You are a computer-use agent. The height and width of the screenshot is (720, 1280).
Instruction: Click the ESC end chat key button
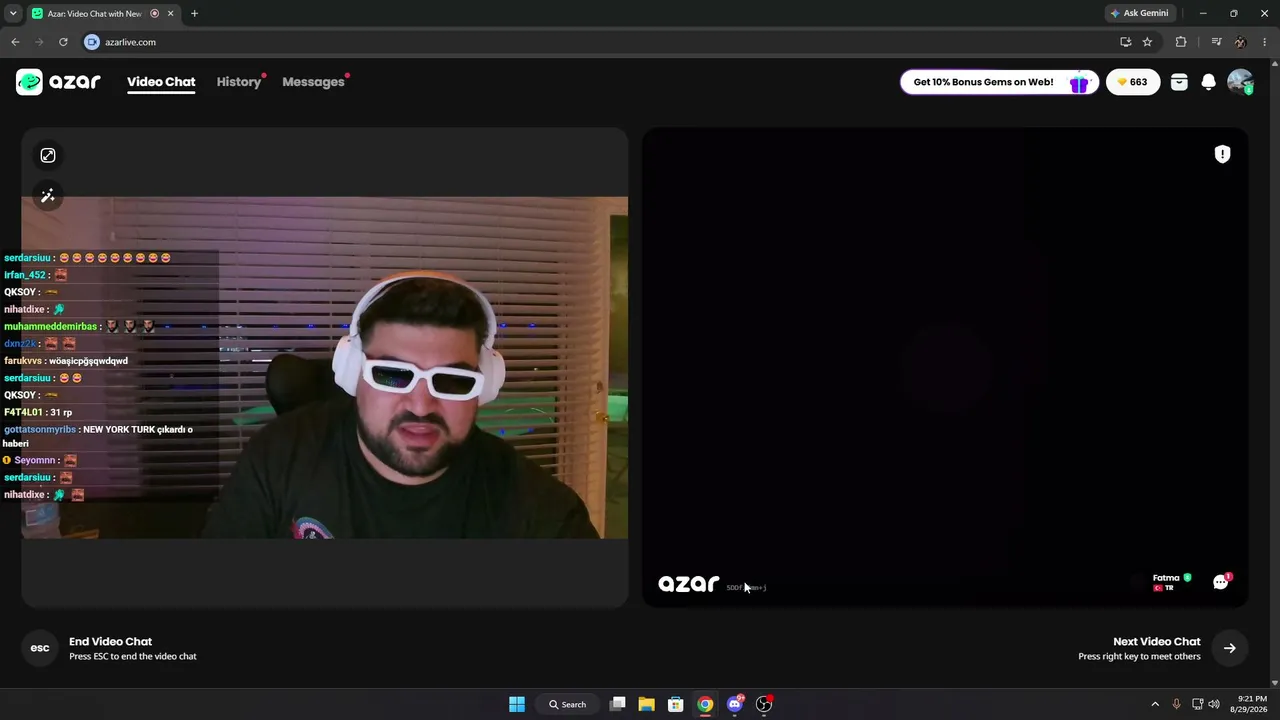pos(40,648)
